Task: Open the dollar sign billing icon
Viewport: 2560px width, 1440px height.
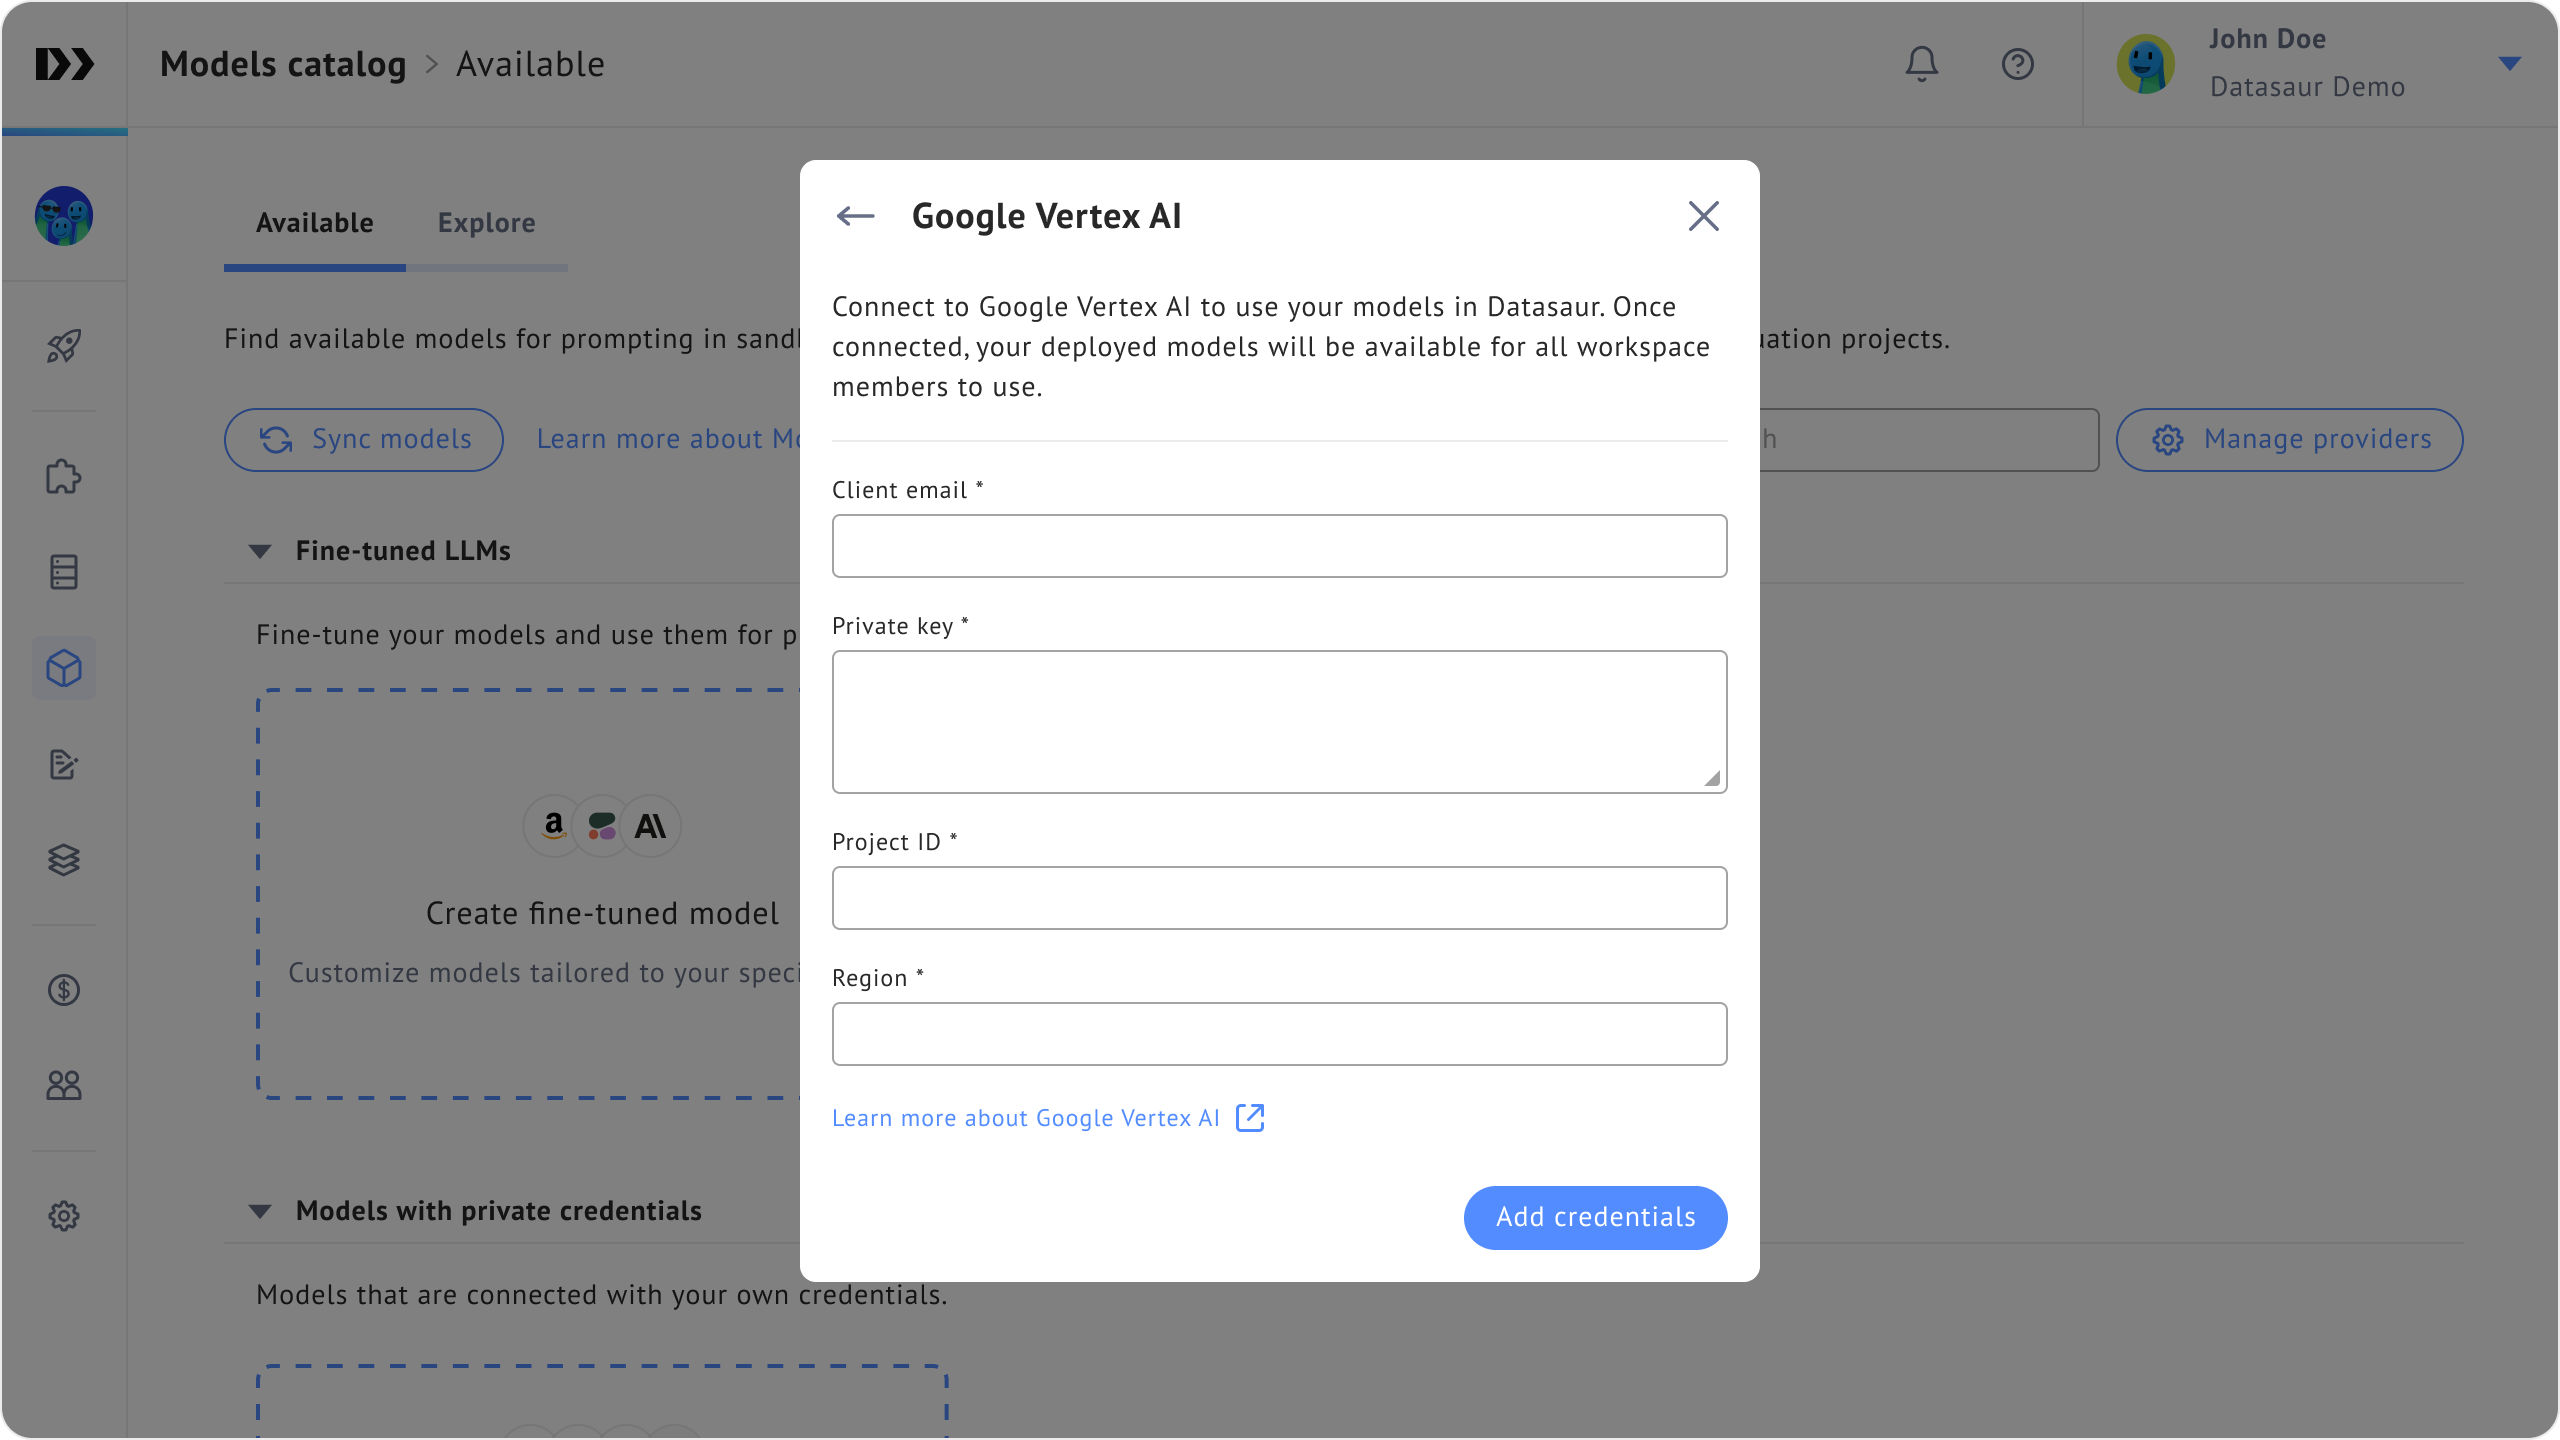Action: pyautogui.click(x=64, y=990)
